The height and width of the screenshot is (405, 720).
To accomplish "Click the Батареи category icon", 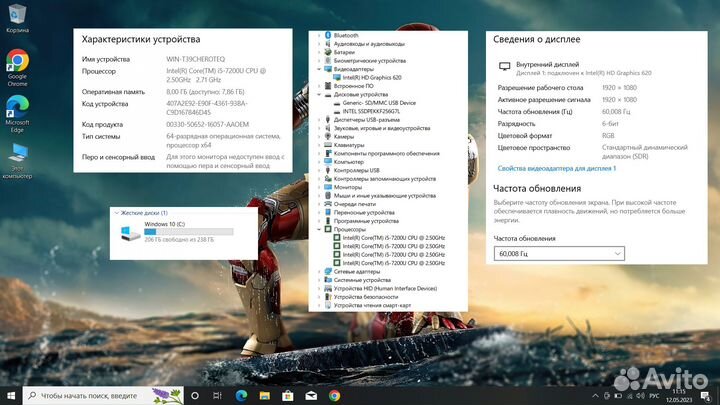I will tap(328, 52).
